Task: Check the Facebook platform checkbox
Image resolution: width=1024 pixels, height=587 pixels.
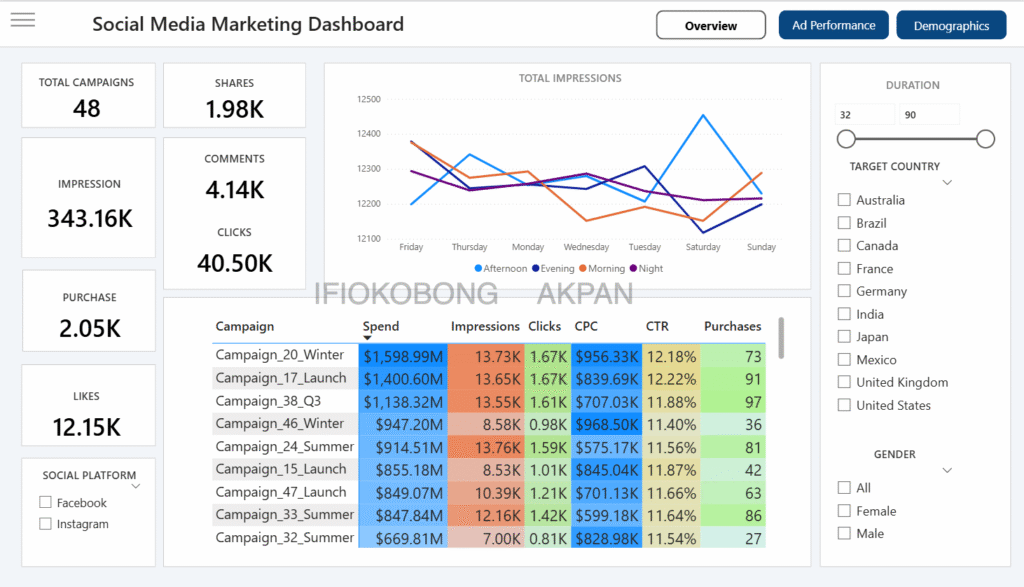Action: pyautogui.click(x=45, y=503)
